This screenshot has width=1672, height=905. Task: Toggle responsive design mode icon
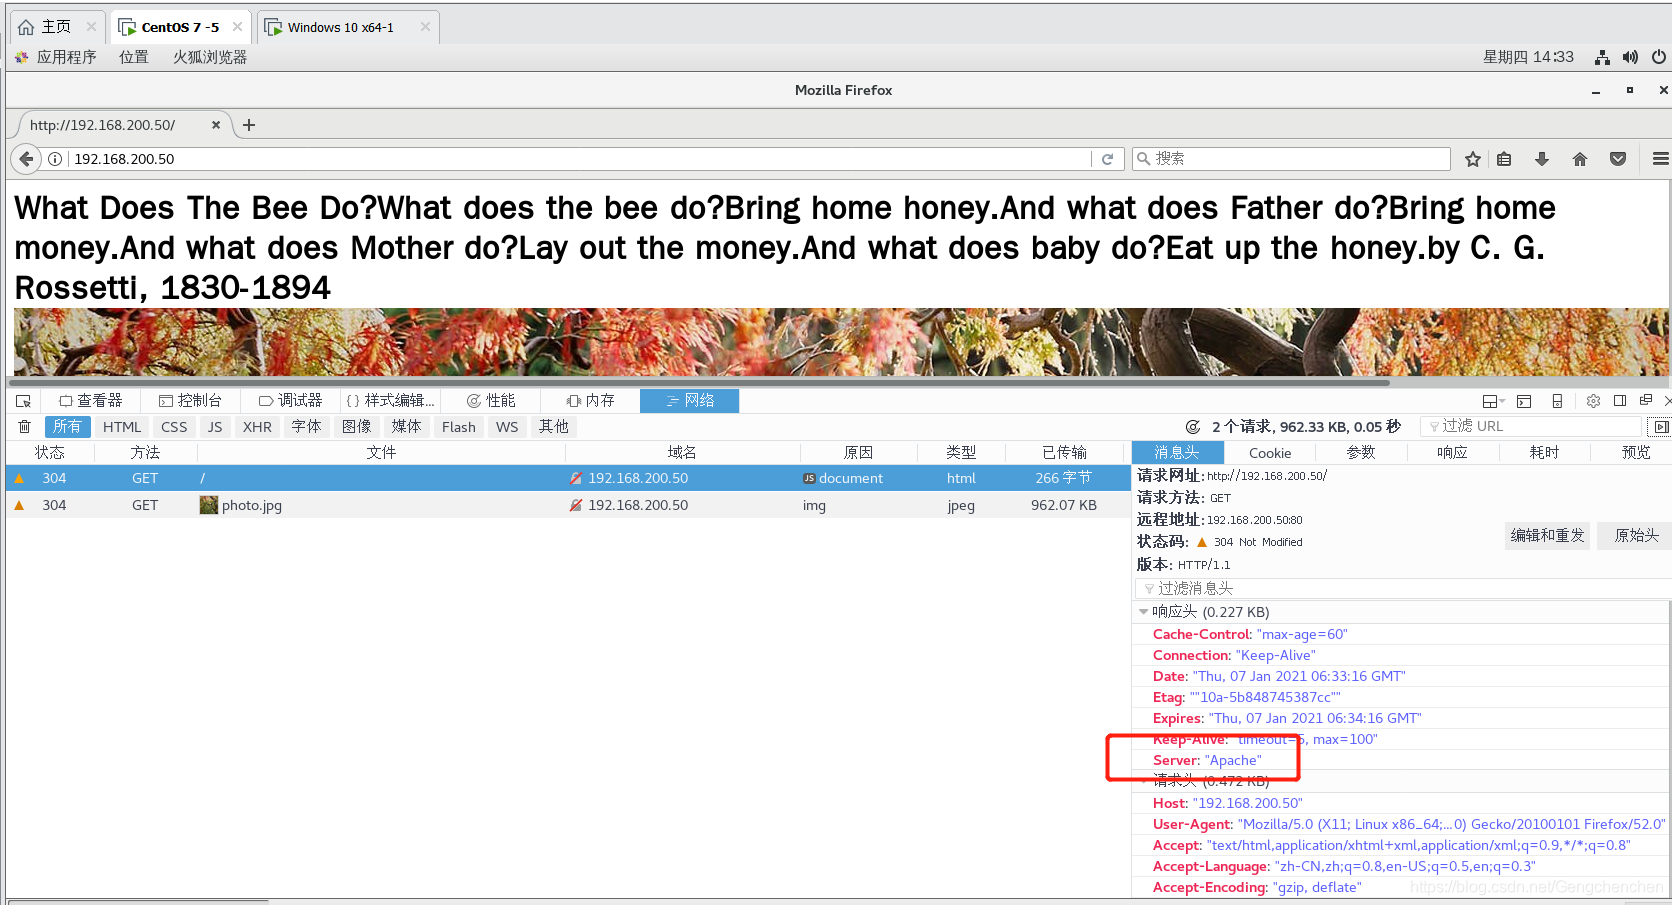tap(1557, 401)
